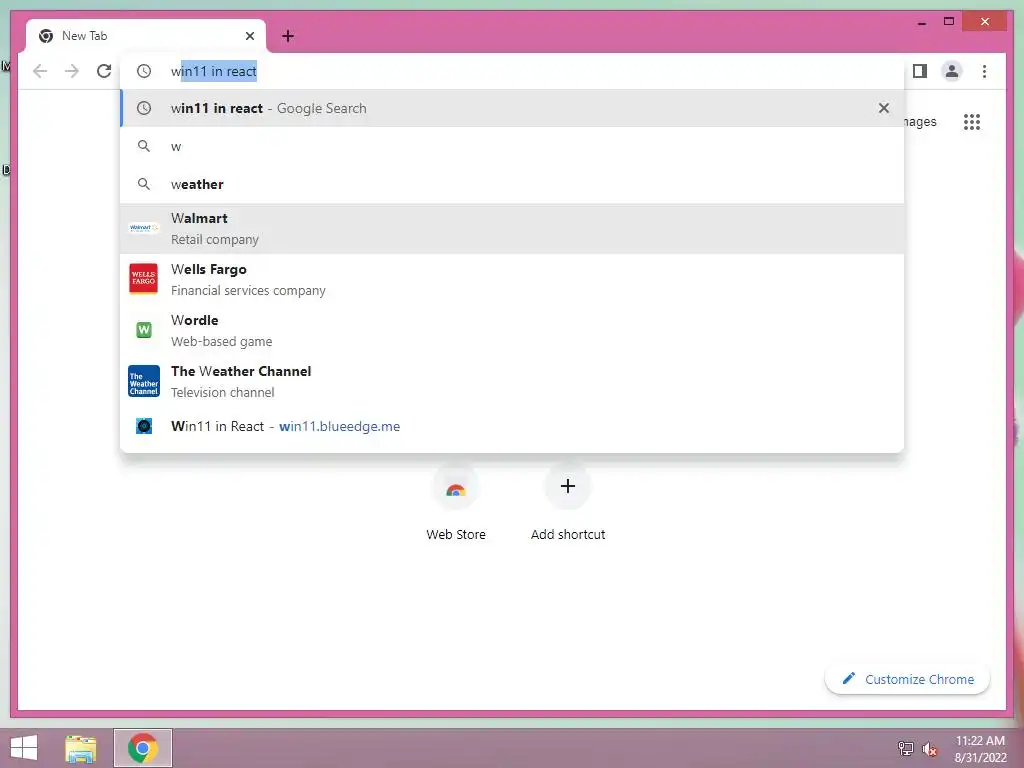Open the side panel icon
This screenshot has height=768, width=1024.
(x=920, y=71)
